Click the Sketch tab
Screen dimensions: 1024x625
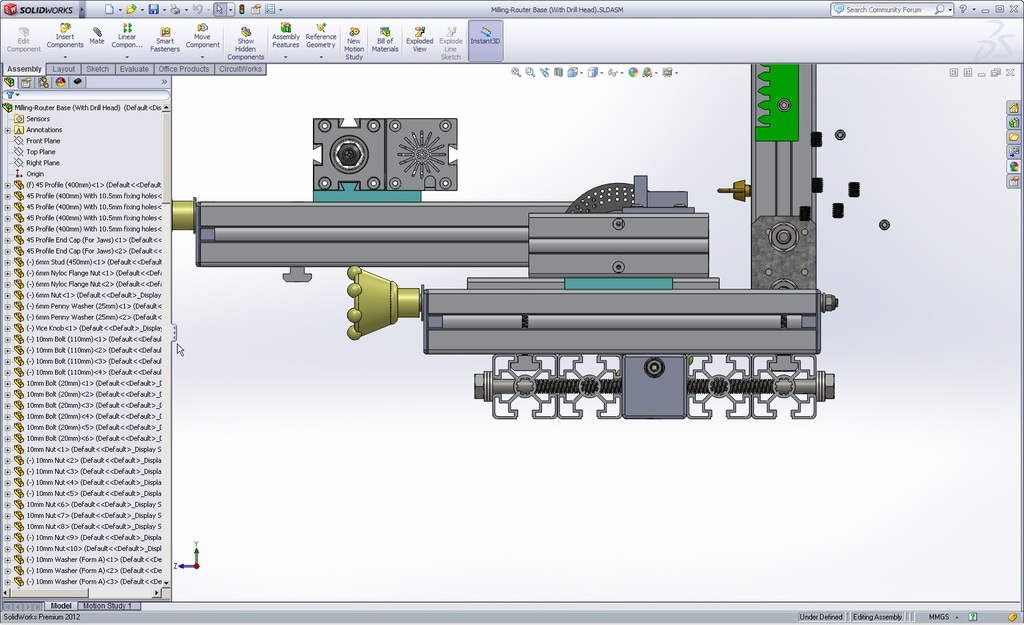(97, 69)
